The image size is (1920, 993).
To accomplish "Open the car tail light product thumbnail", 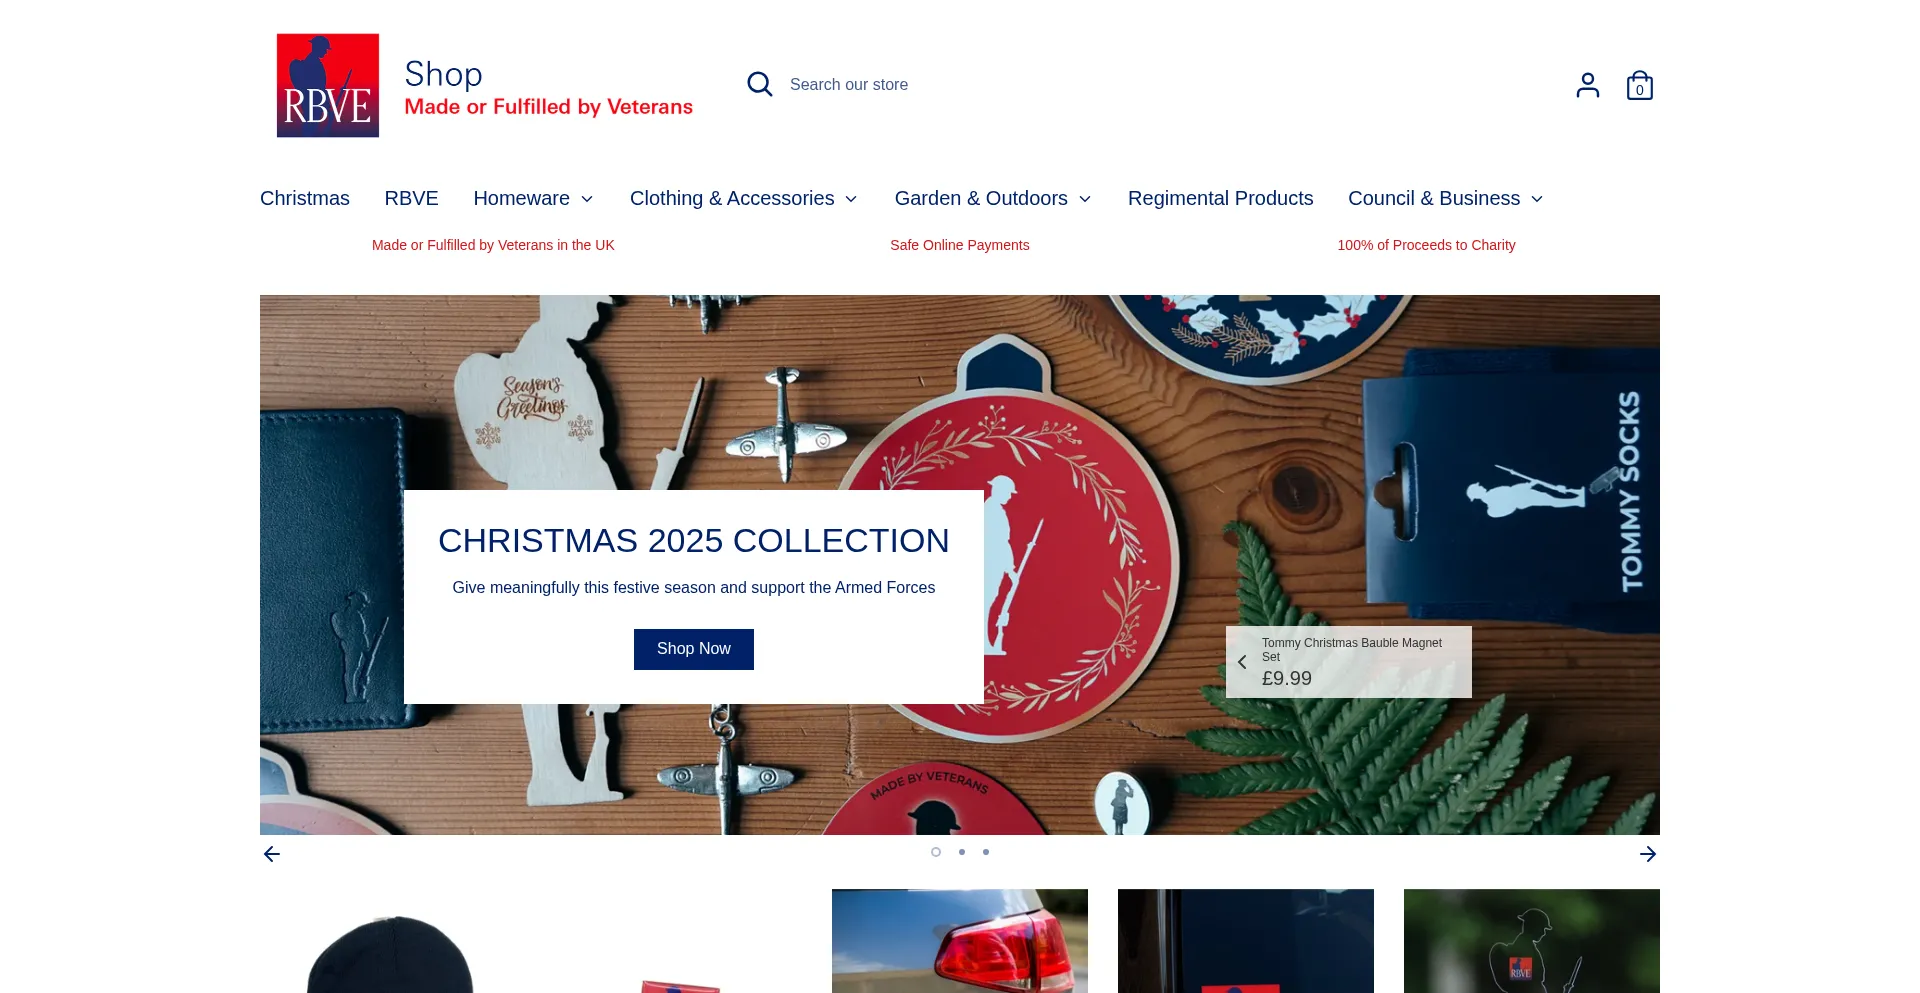I will click(x=960, y=941).
